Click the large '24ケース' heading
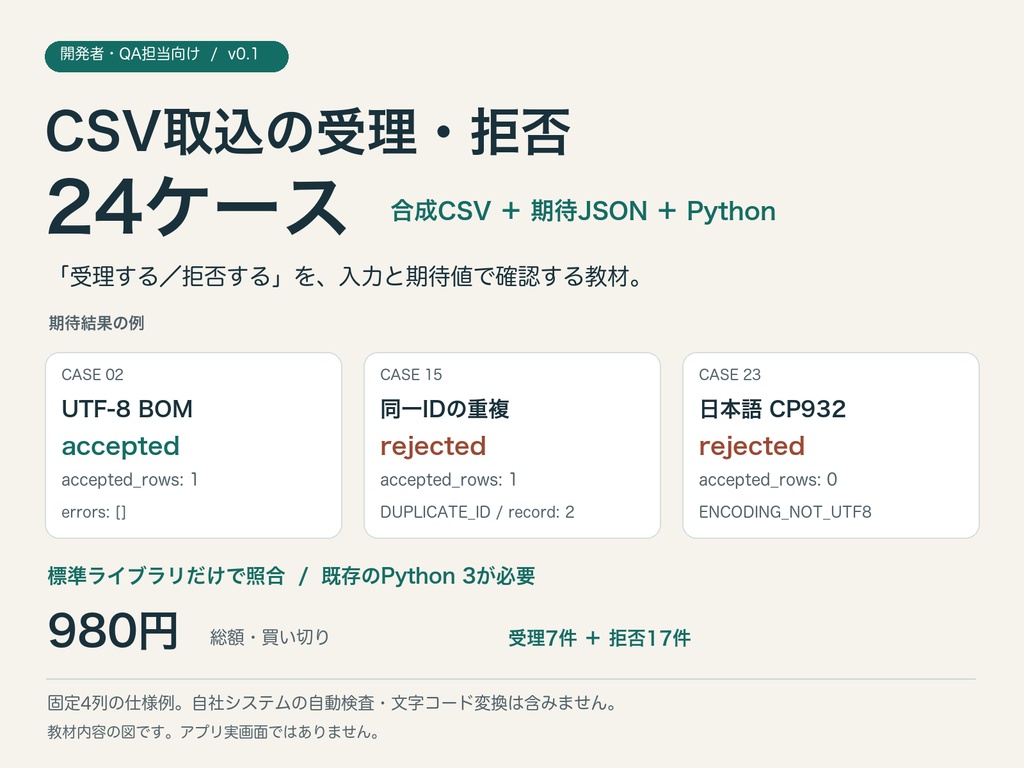The height and width of the screenshot is (768, 1024). click(197, 207)
